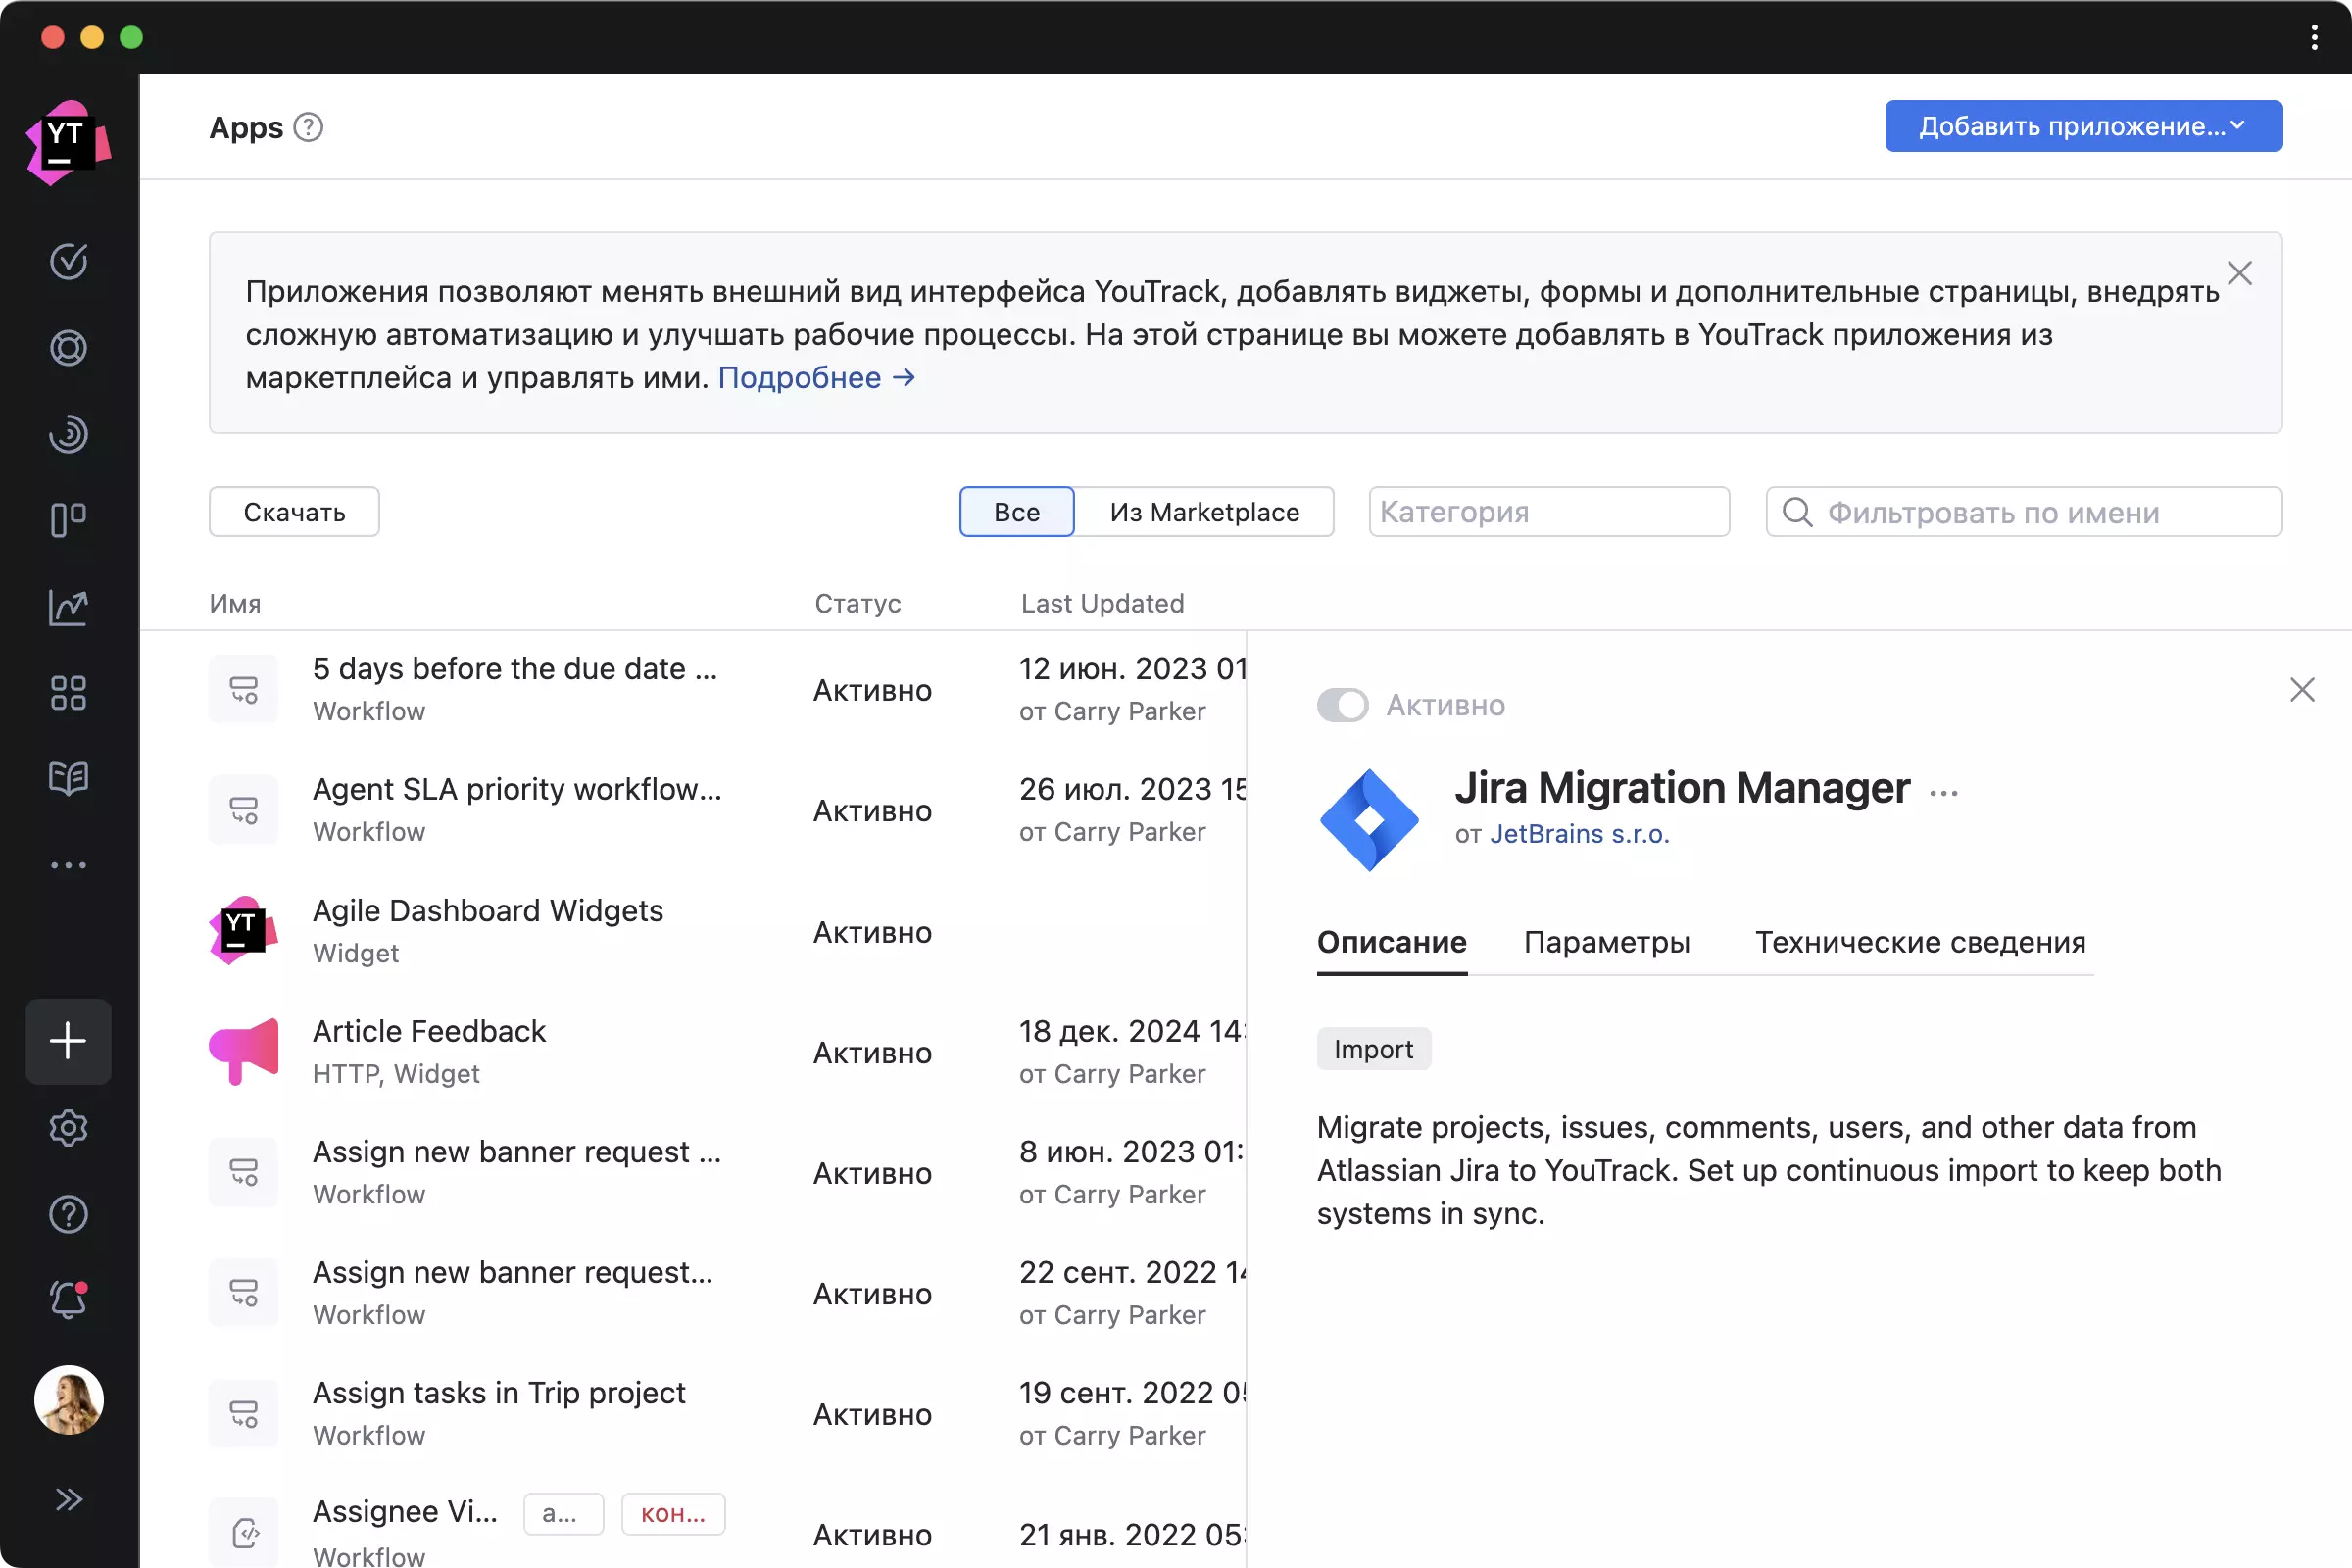
Task: Open the "Категория" dropdown field
Action: point(1548,512)
